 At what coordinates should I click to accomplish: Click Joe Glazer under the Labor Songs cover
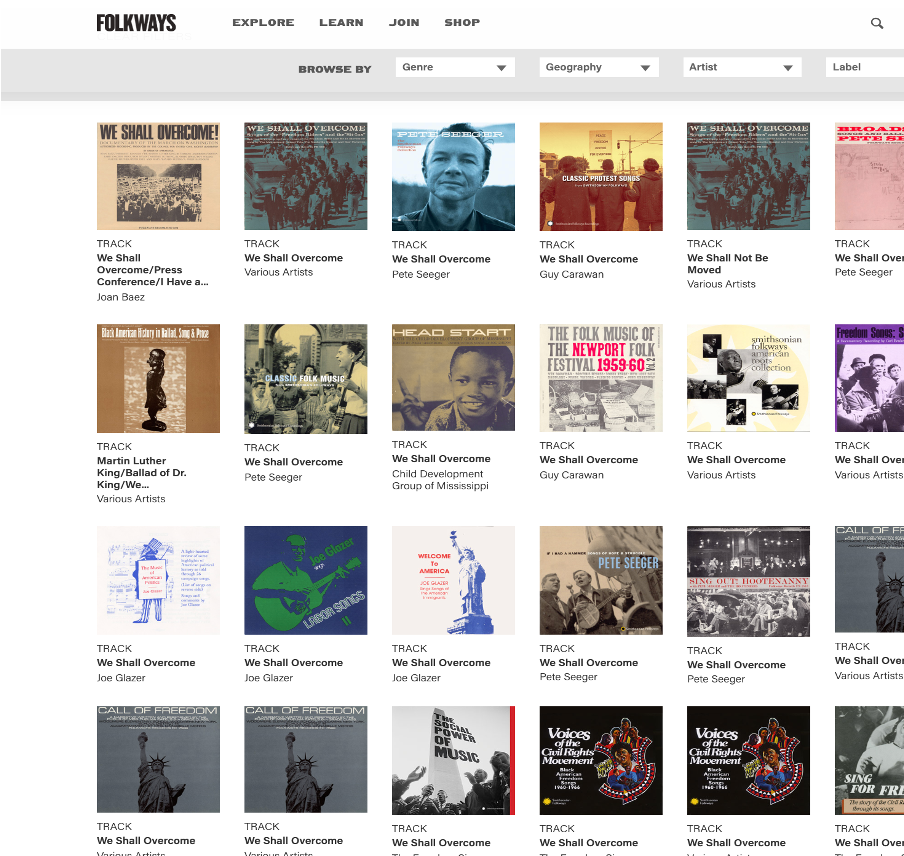click(x=269, y=678)
